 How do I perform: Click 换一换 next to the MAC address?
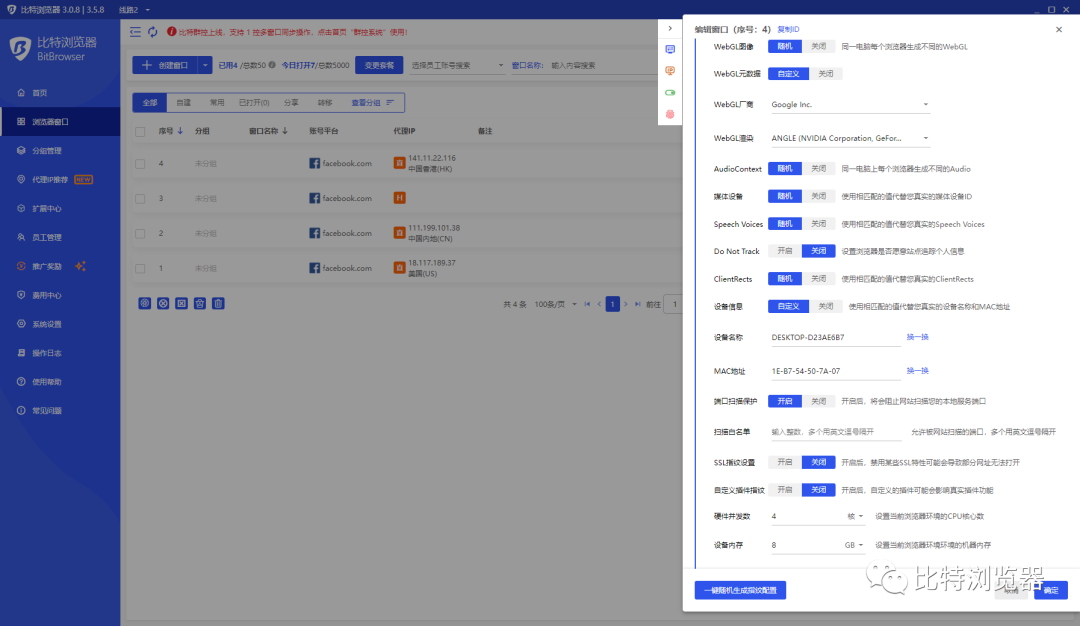(917, 371)
